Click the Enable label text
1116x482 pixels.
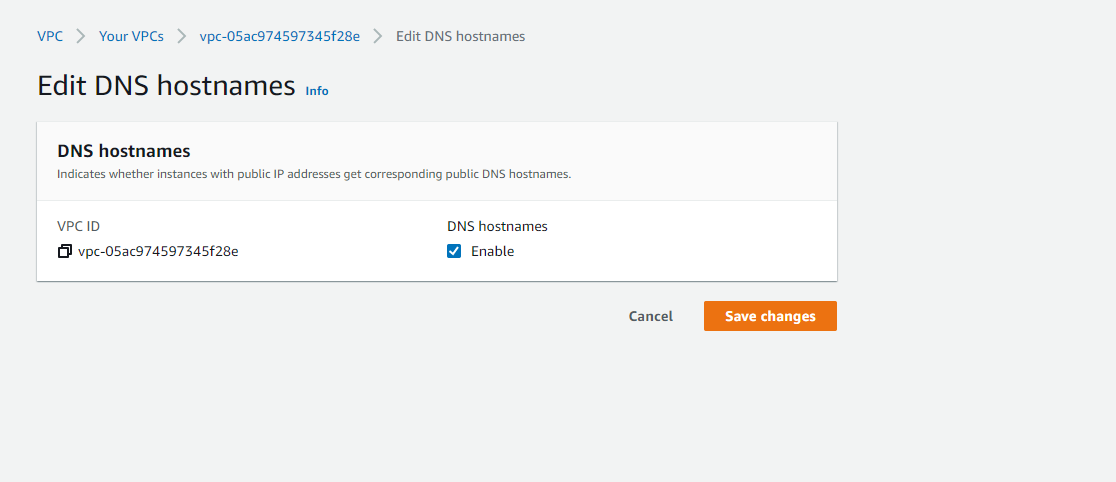click(493, 251)
